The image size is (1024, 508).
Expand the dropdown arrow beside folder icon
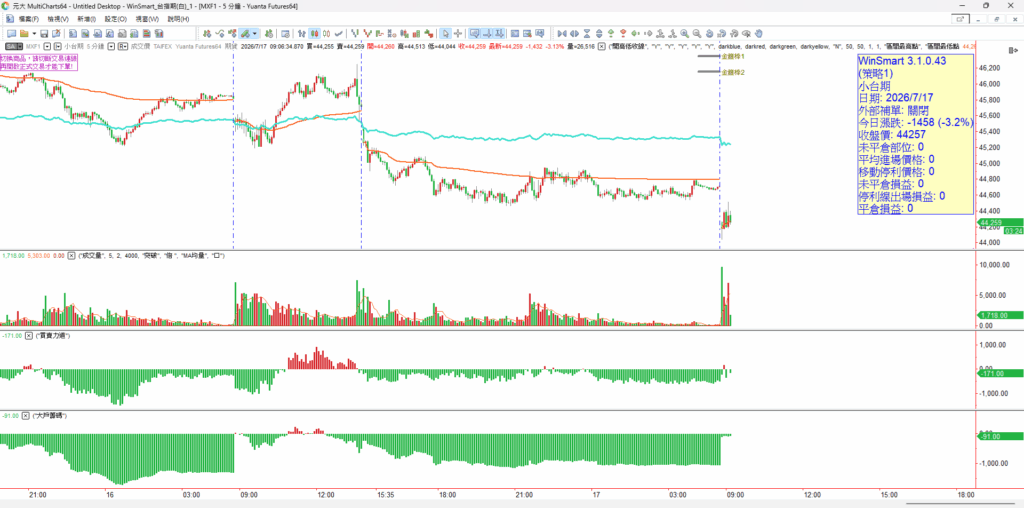point(34,33)
